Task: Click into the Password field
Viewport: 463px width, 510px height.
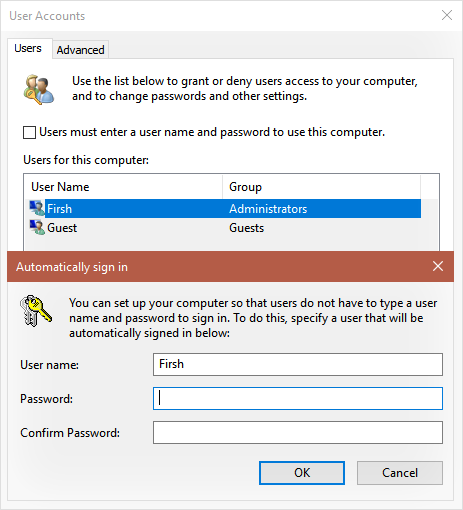Action: pos(298,398)
